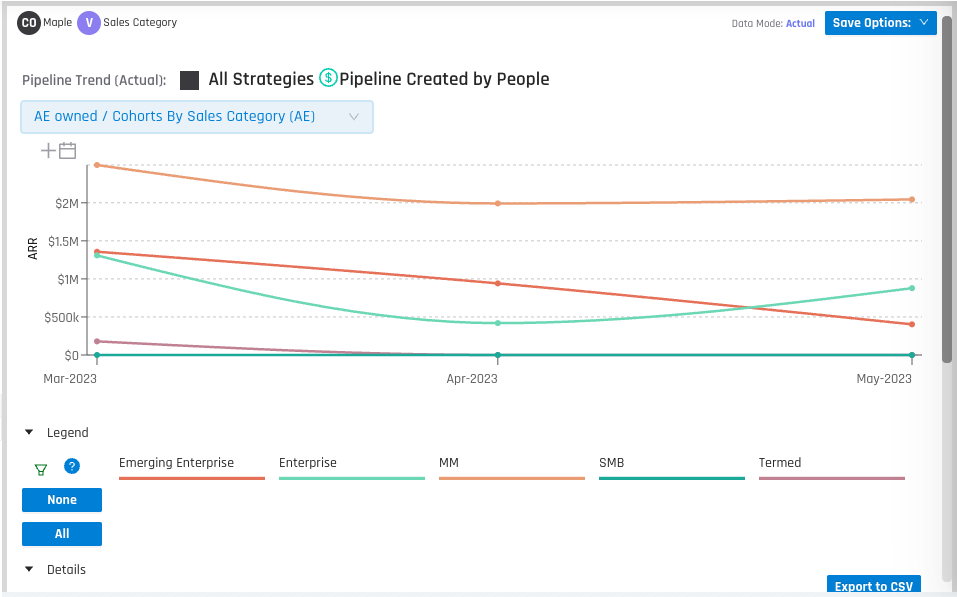Screen dimensions: 957x597
Task: Click the Apr-2023 axis label
Action: click(x=472, y=378)
